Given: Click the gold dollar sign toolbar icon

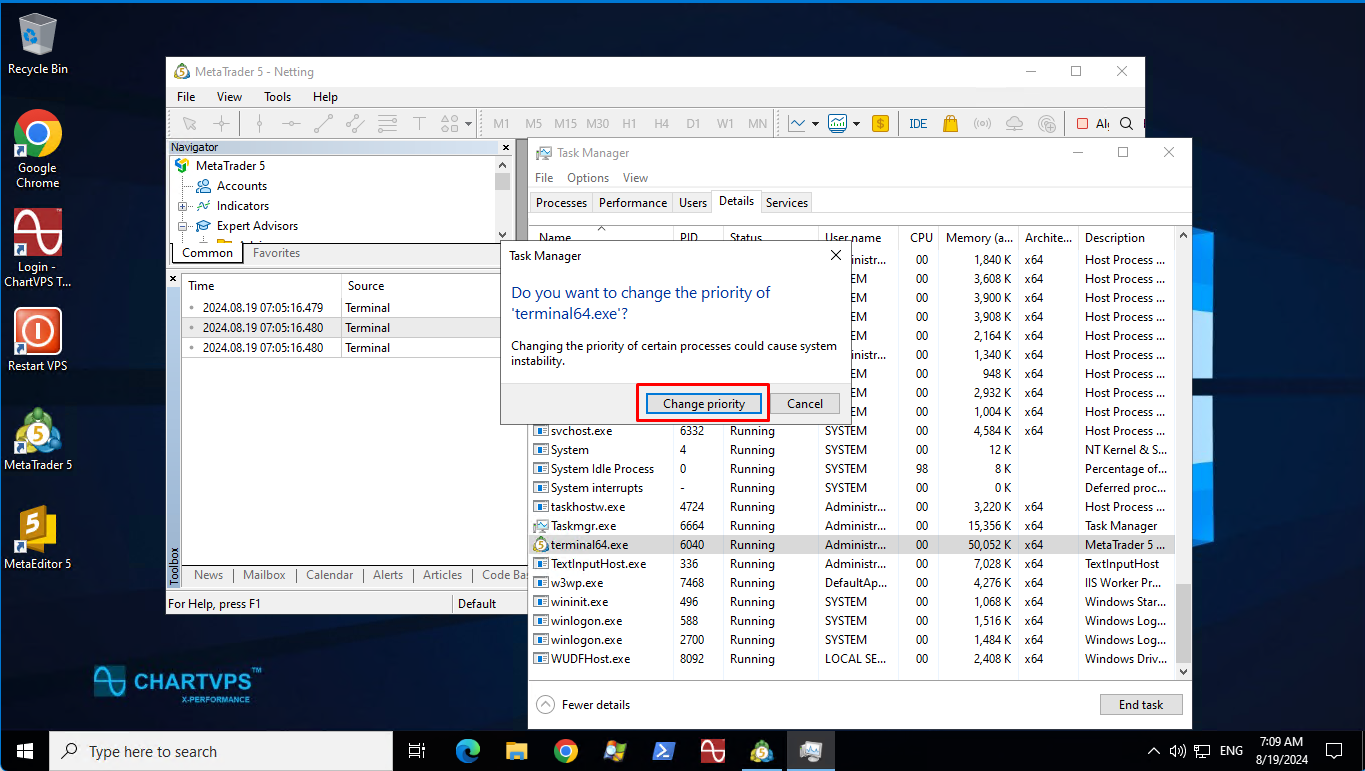Looking at the screenshot, I should [x=880, y=124].
